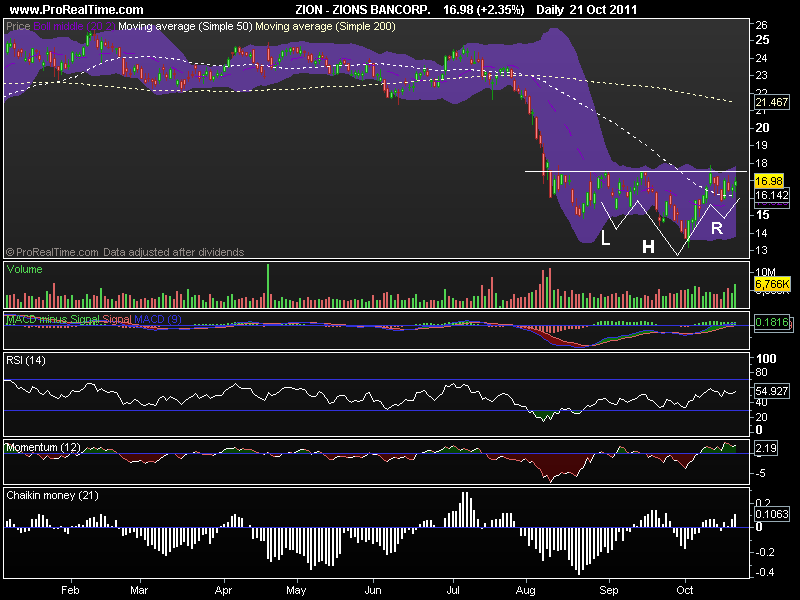This screenshot has height=600, width=800.
Task: Click the 13 mark on price axis
Action: click(761, 251)
